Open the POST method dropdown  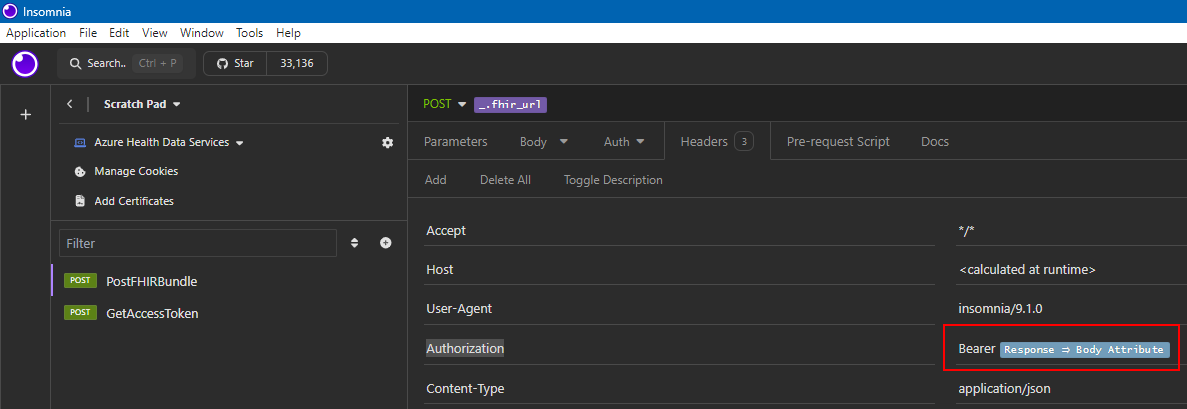click(x=445, y=104)
